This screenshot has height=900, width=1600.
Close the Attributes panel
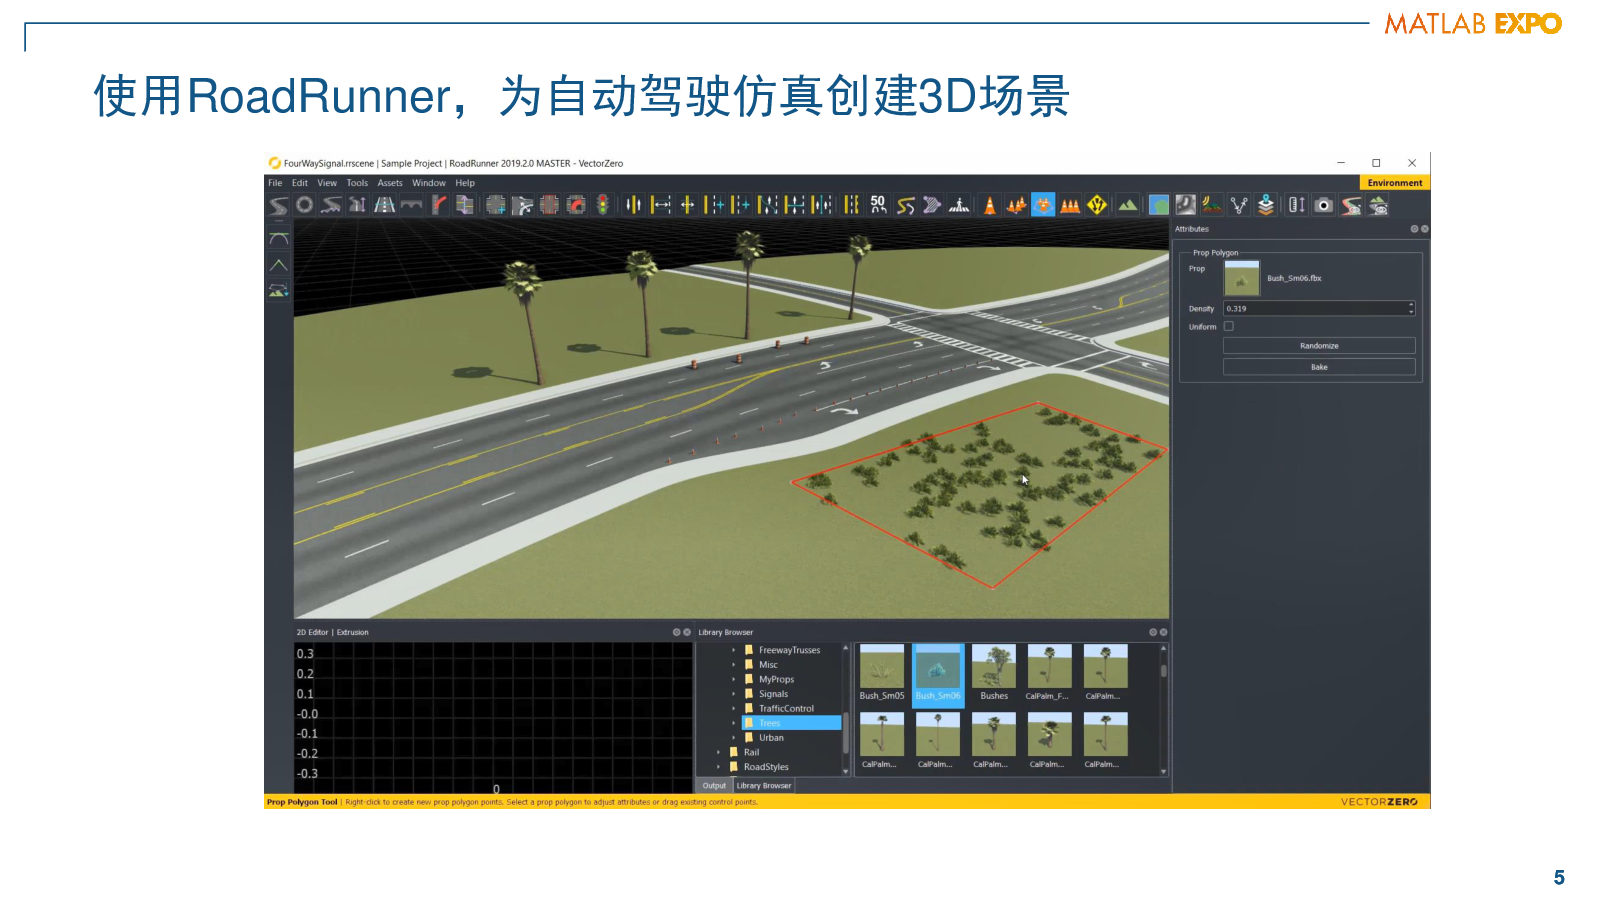pos(1425,229)
